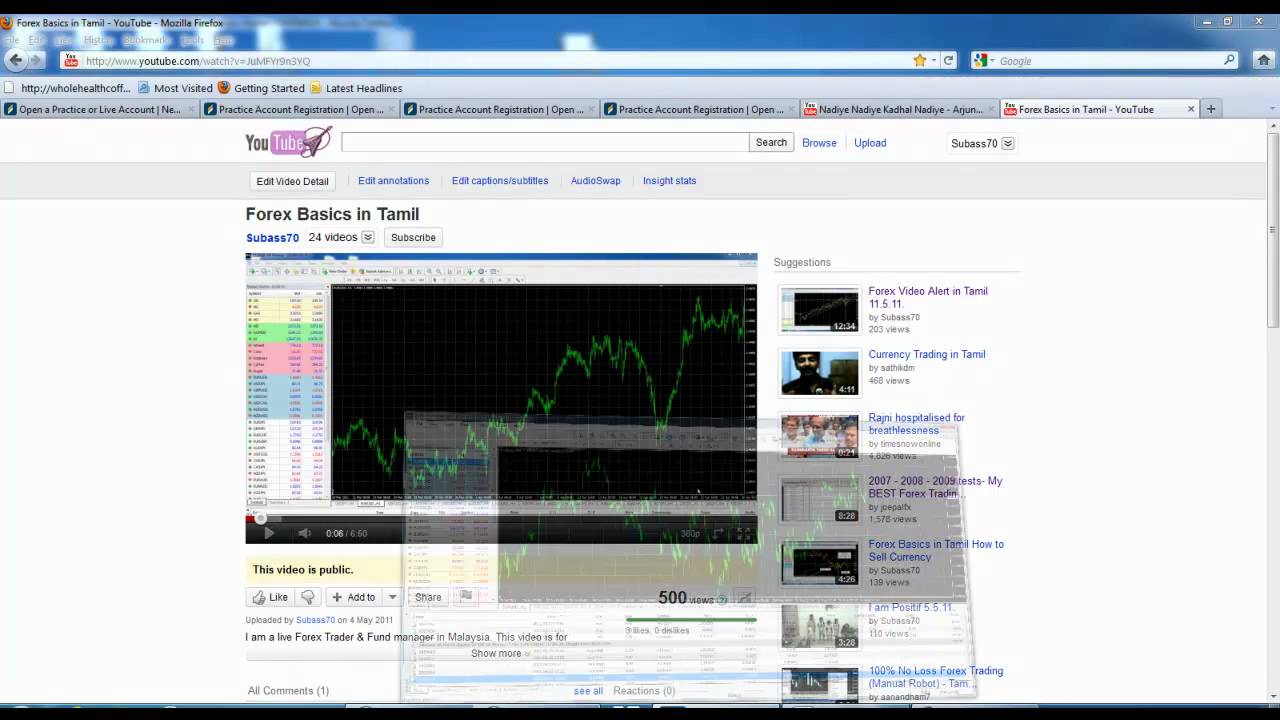Open the Subass70 channel link under the title
Image resolution: width=1280 pixels, height=720 pixels.
click(272, 238)
